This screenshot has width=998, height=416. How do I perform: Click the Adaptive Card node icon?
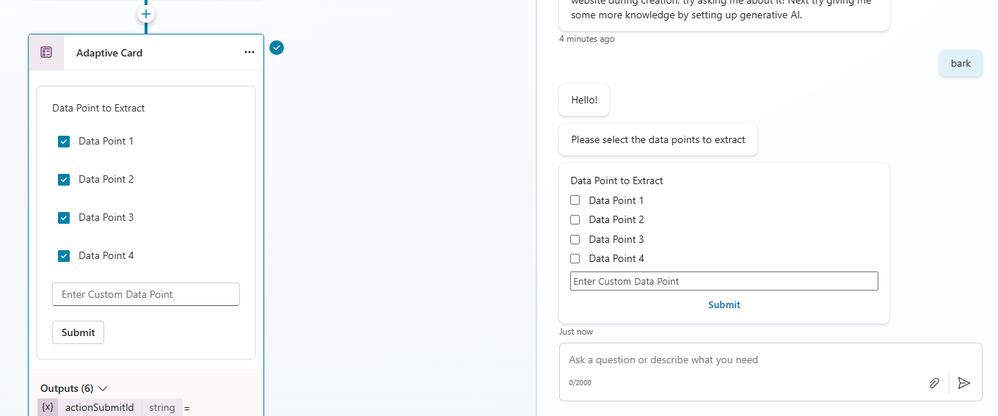(x=46, y=52)
